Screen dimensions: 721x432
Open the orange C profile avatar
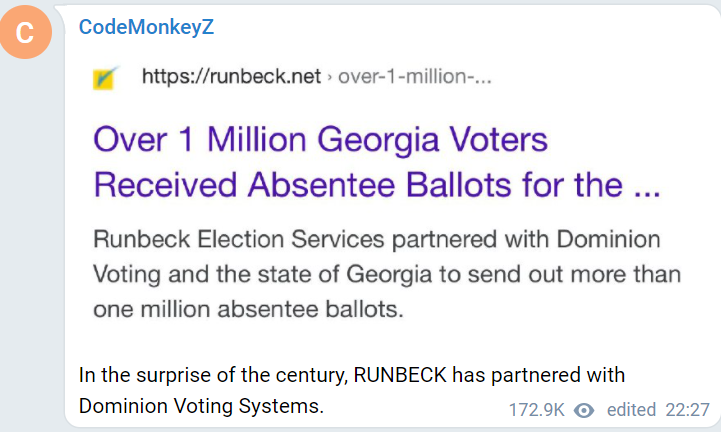click(25, 32)
